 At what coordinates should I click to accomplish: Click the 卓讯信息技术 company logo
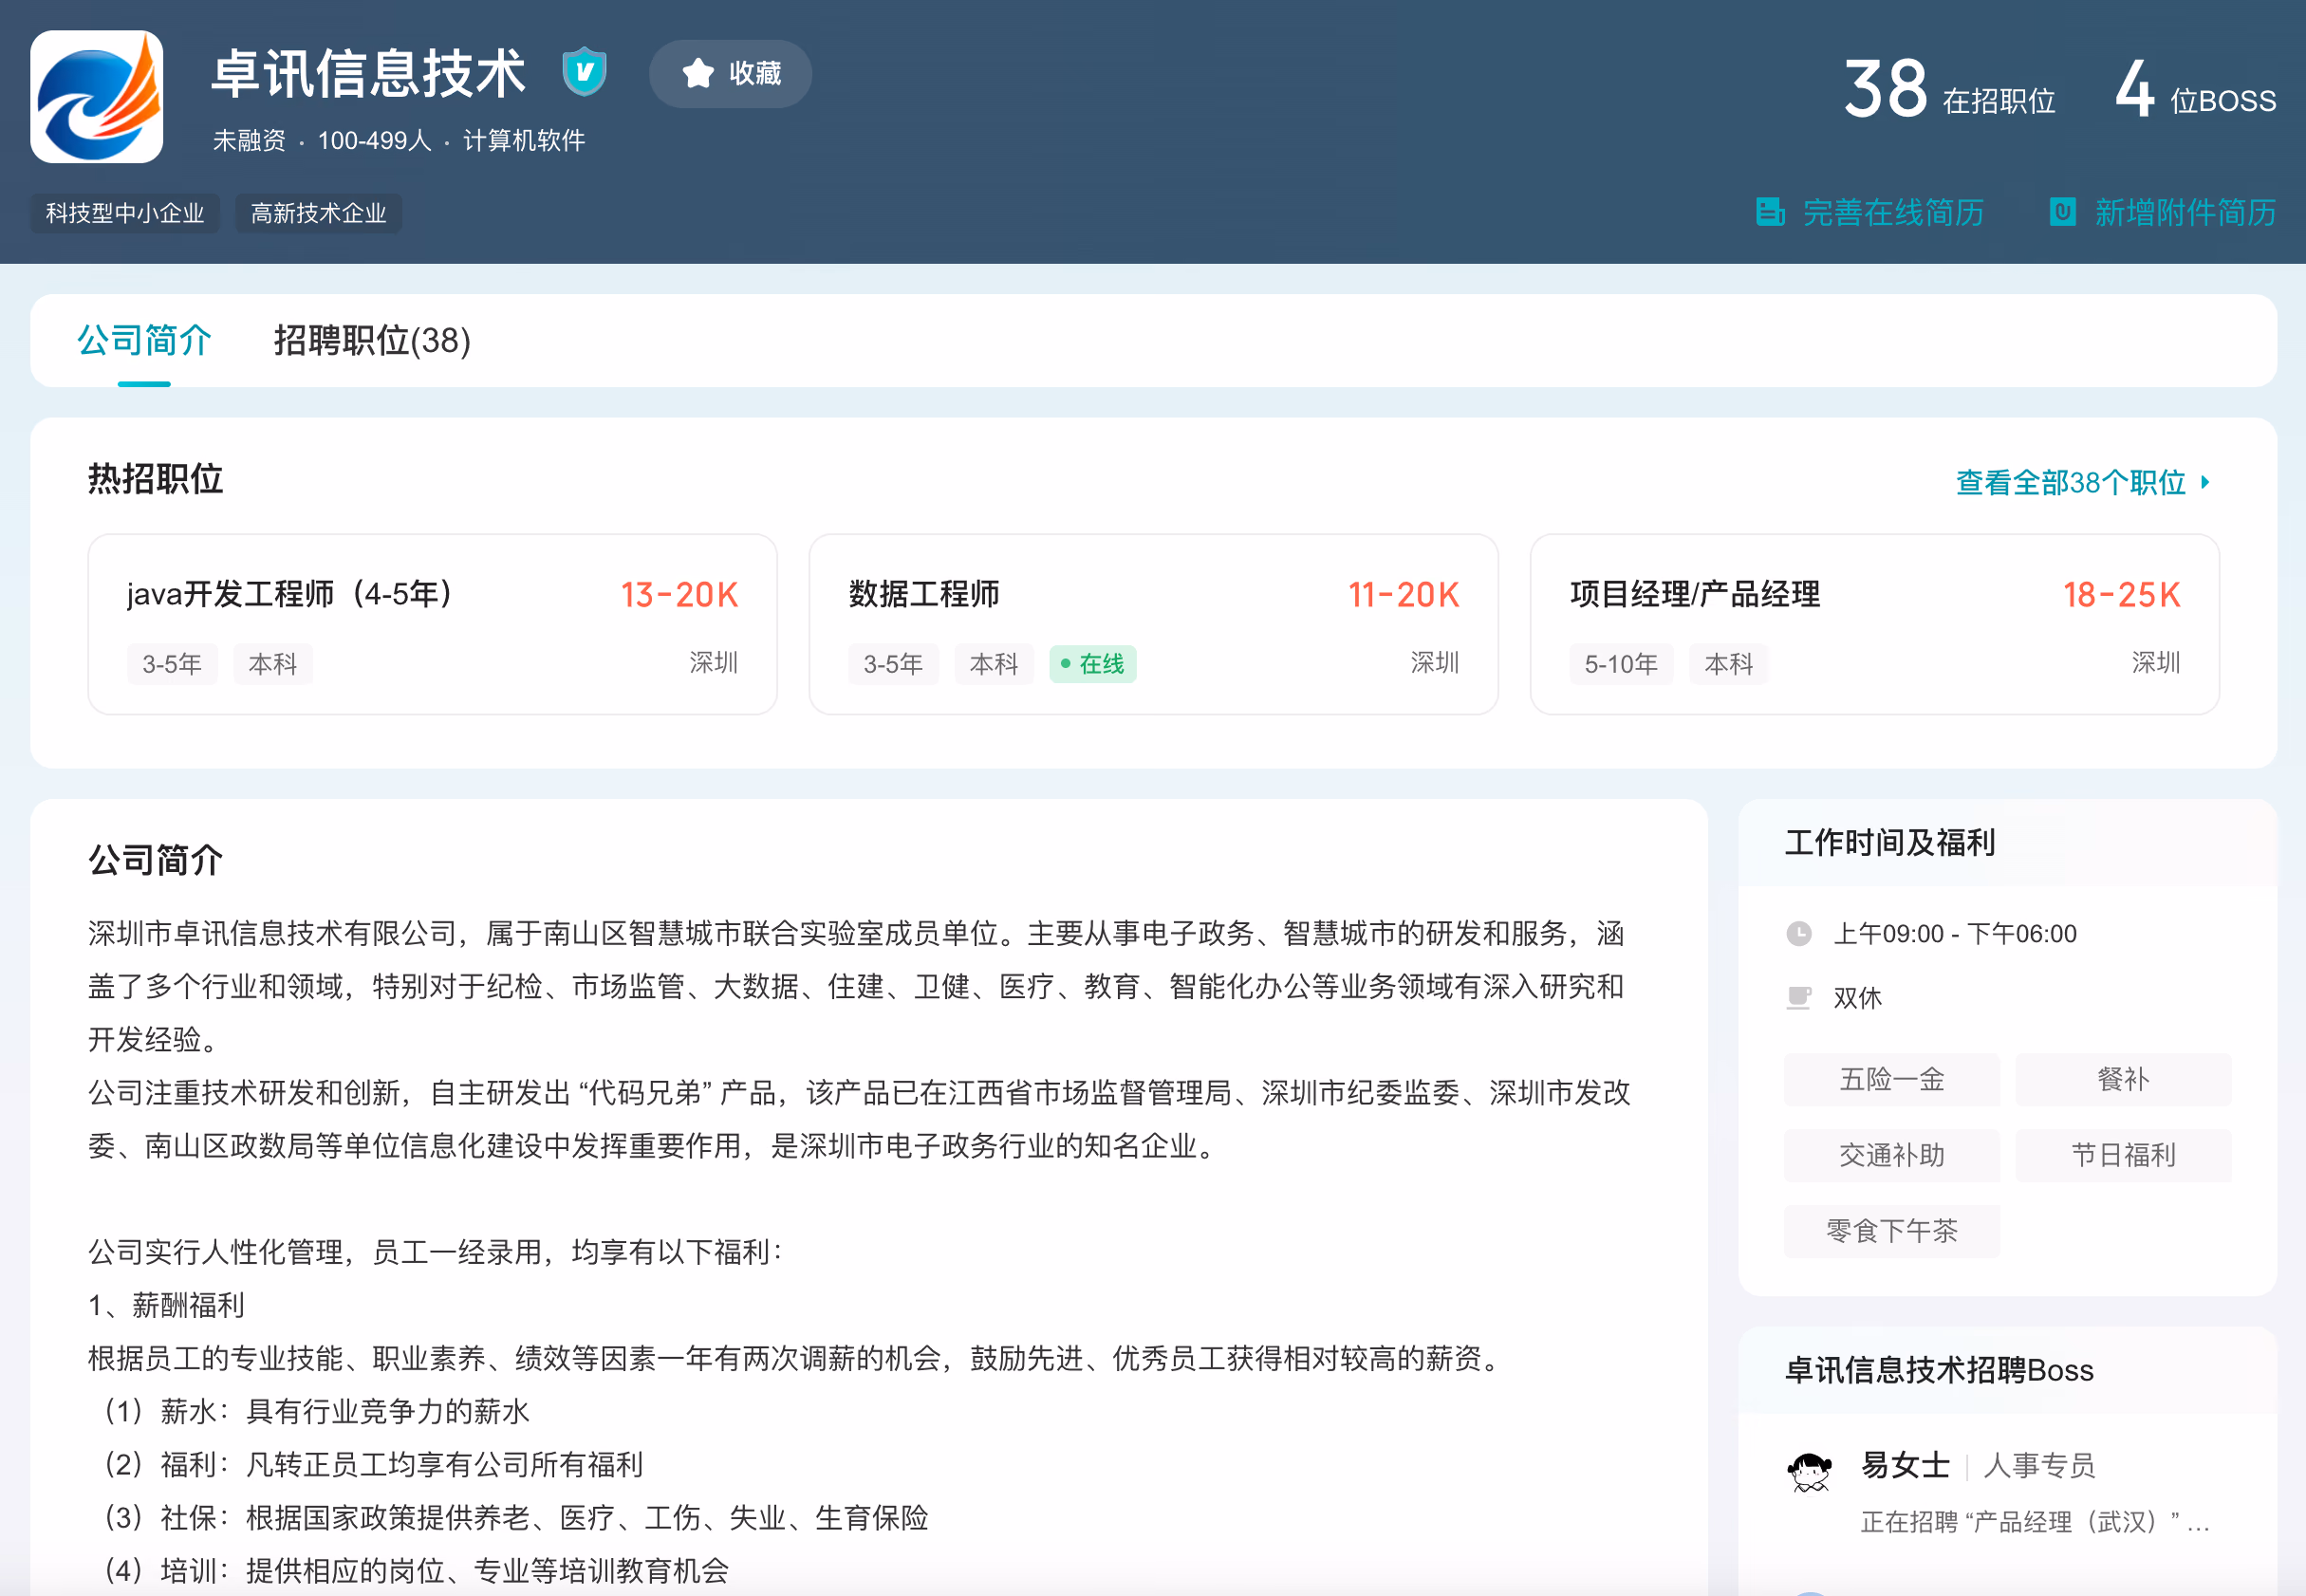pos(96,96)
